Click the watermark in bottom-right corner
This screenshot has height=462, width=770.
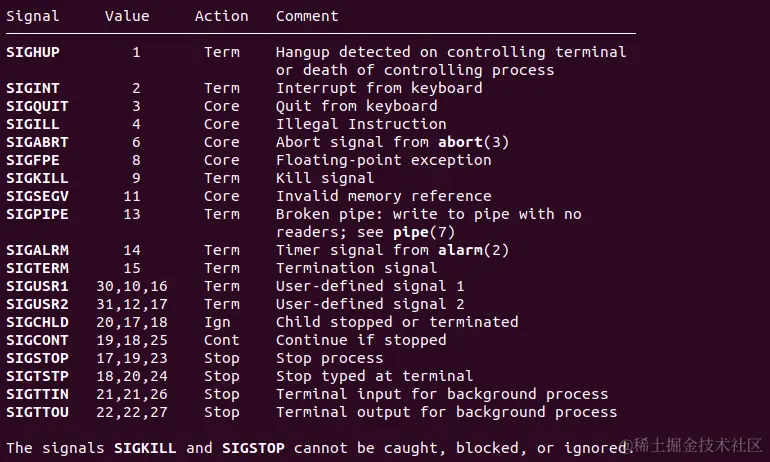691,445
